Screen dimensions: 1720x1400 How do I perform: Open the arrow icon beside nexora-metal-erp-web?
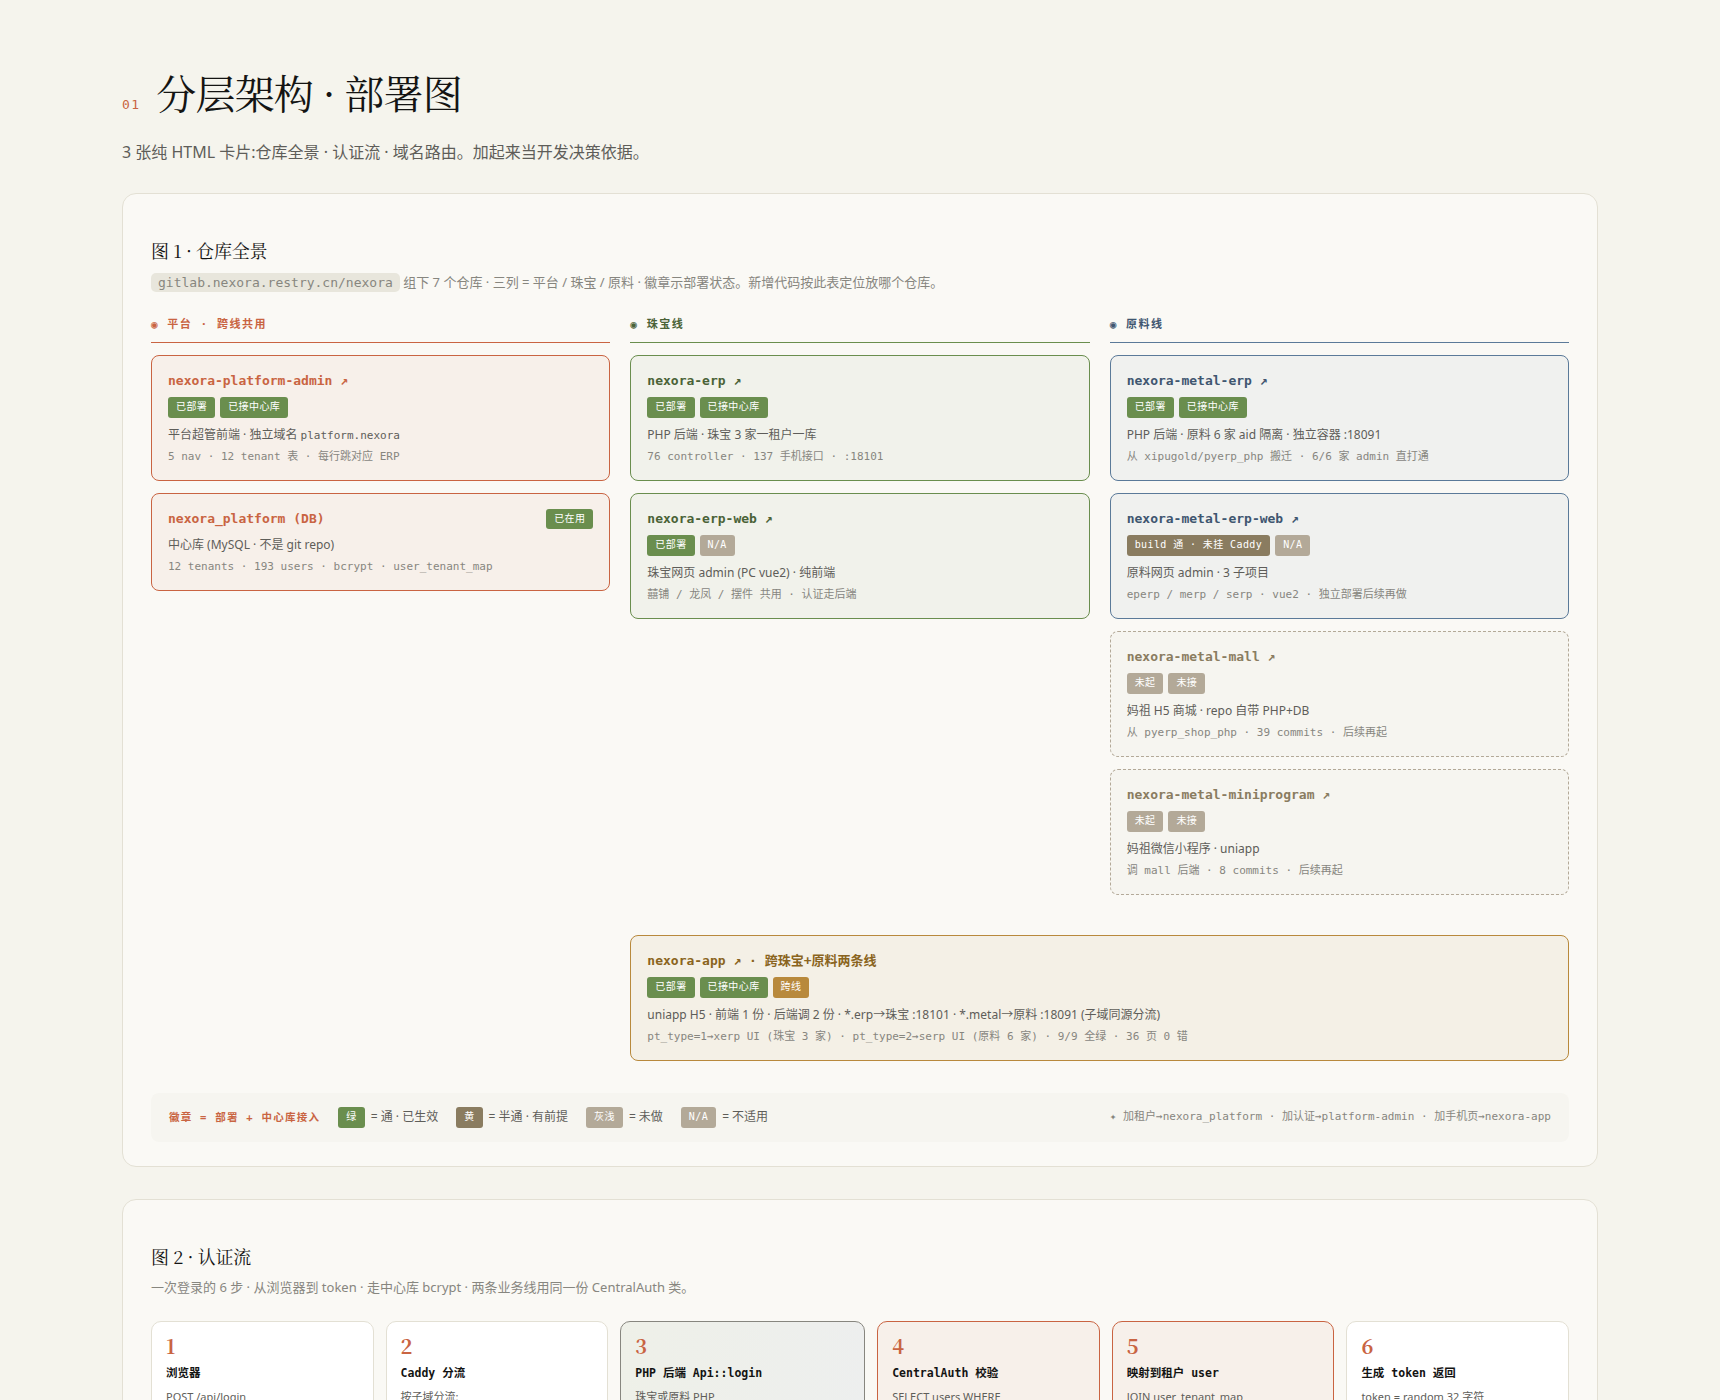click(1295, 520)
